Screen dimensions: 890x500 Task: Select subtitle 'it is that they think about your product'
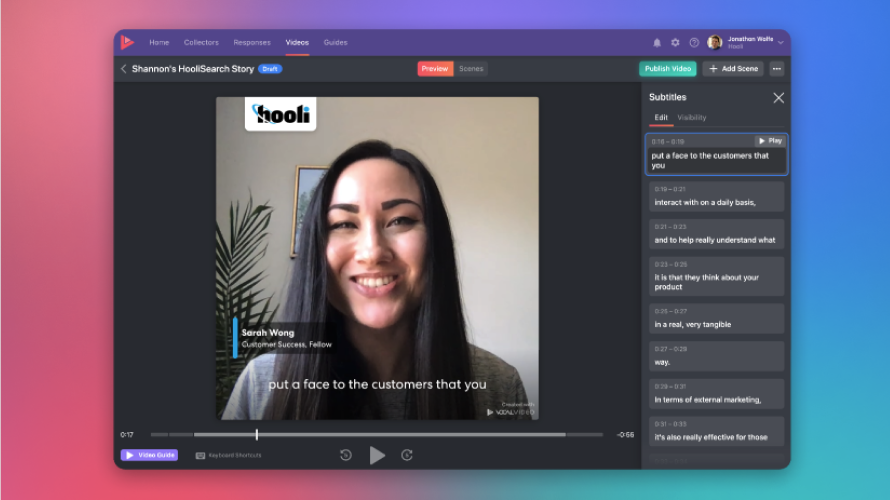tap(716, 276)
